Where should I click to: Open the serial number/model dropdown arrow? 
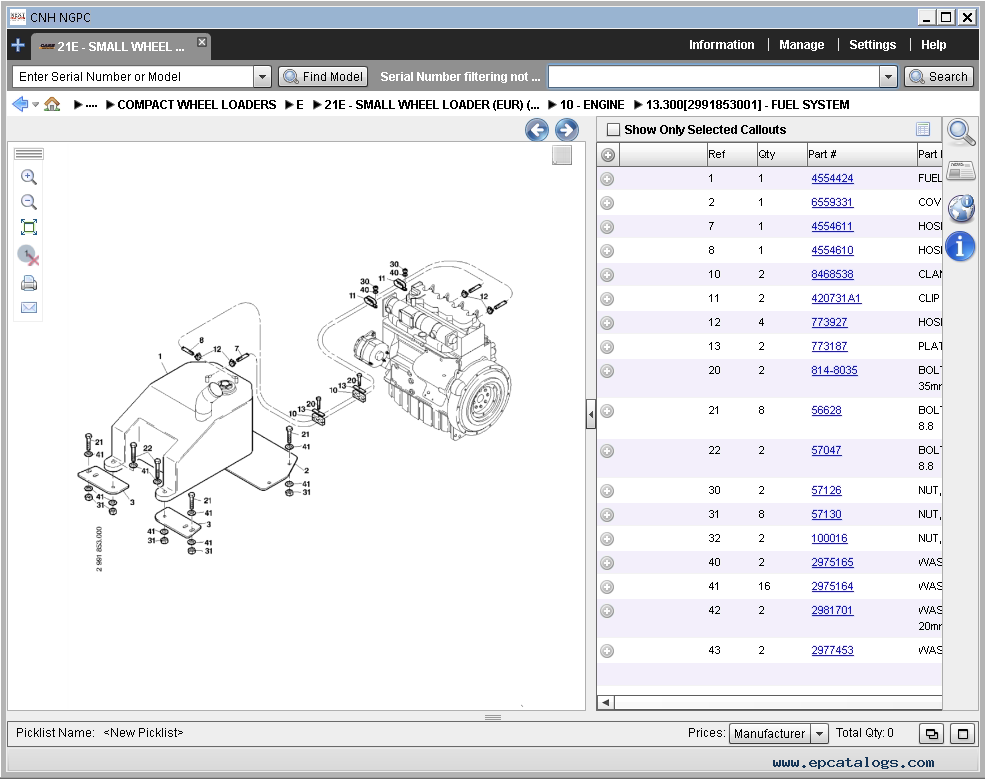(x=262, y=77)
